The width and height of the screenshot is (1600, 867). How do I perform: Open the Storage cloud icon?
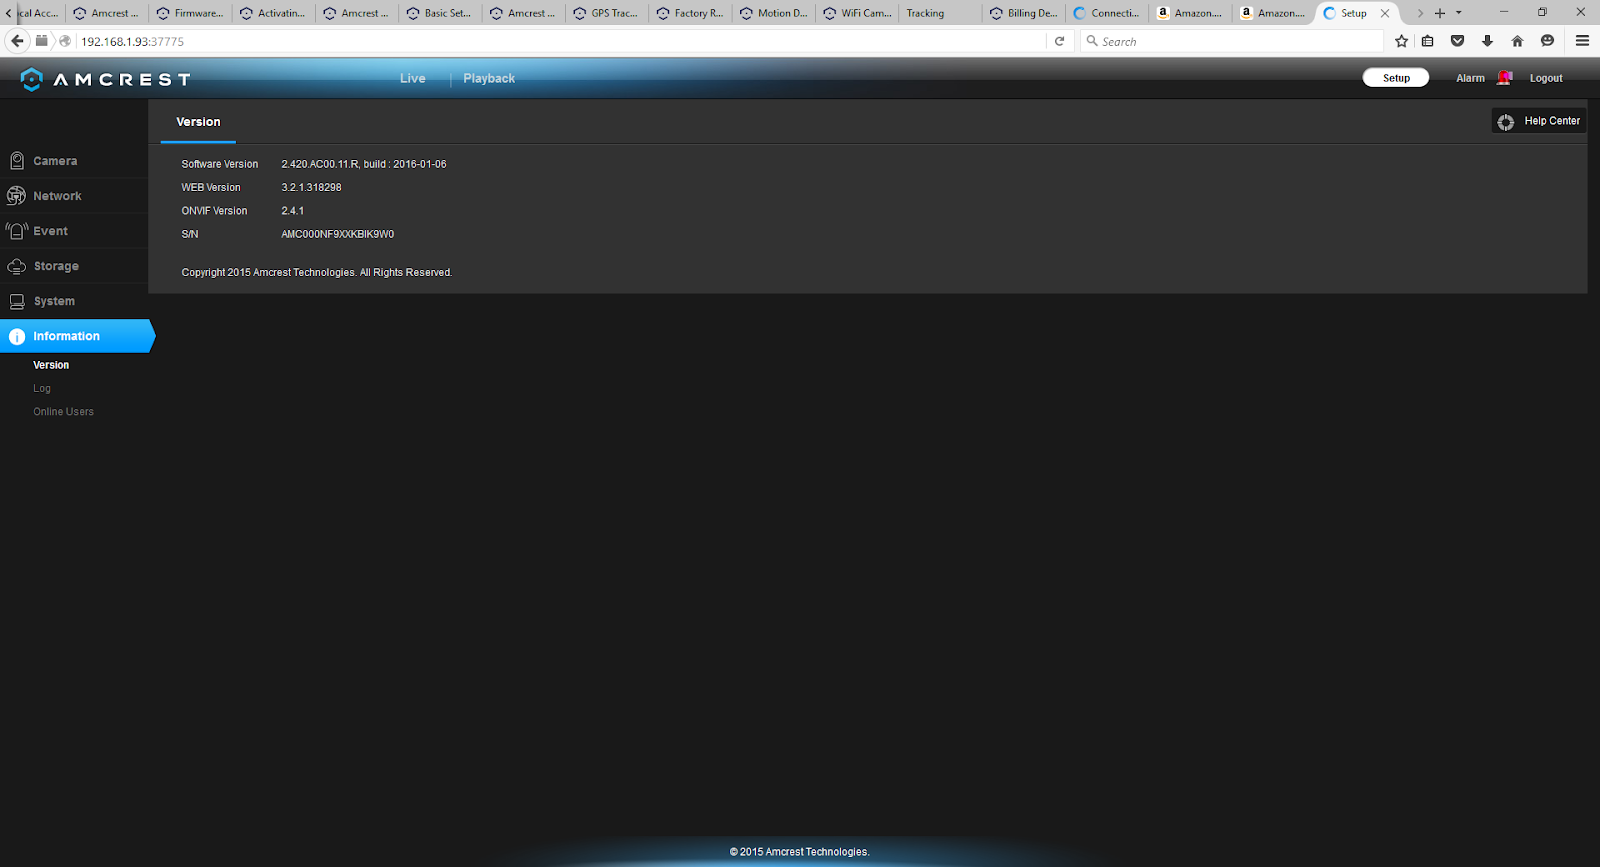point(17,266)
